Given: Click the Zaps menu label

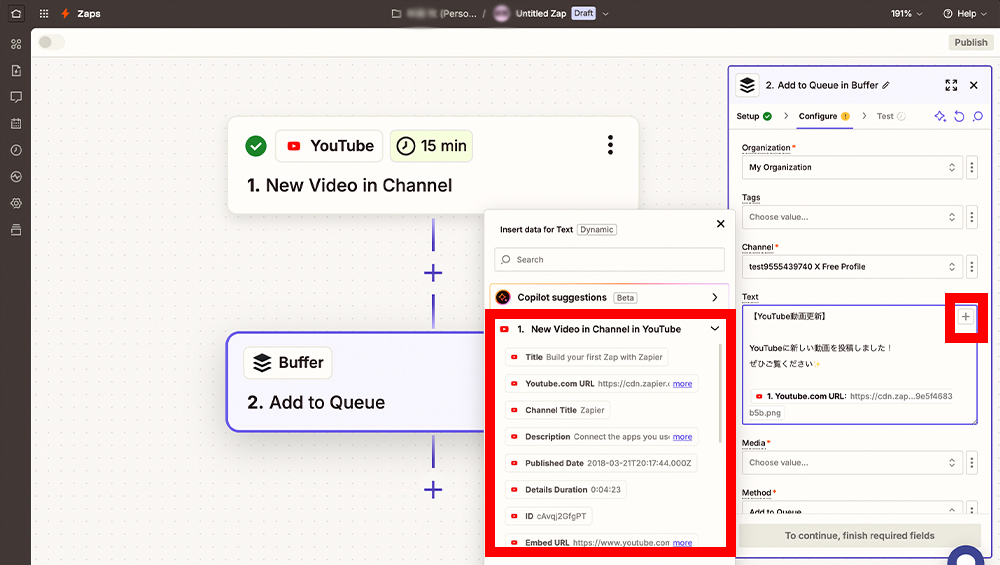Looking at the screenshot, I should point(89,13).
